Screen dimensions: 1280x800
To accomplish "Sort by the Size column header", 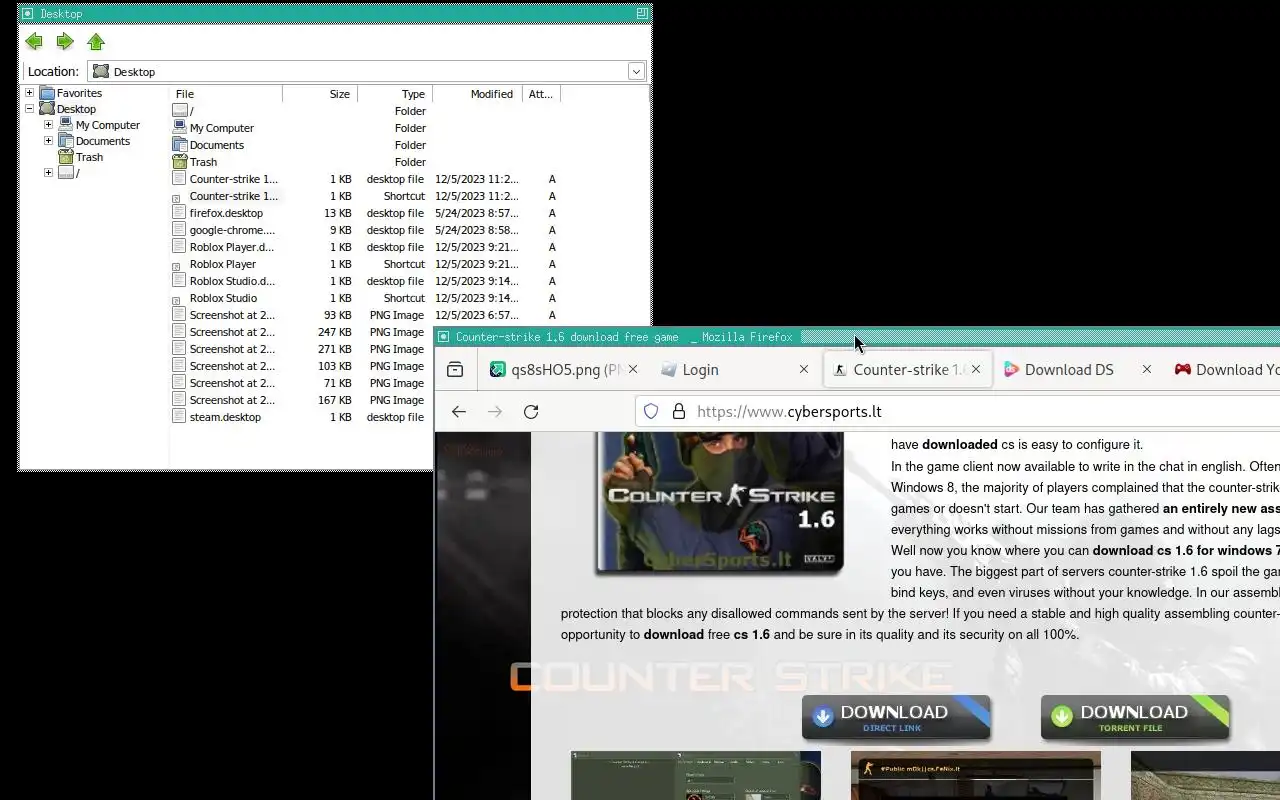I will pyautogui.click(x=320, y=94).
